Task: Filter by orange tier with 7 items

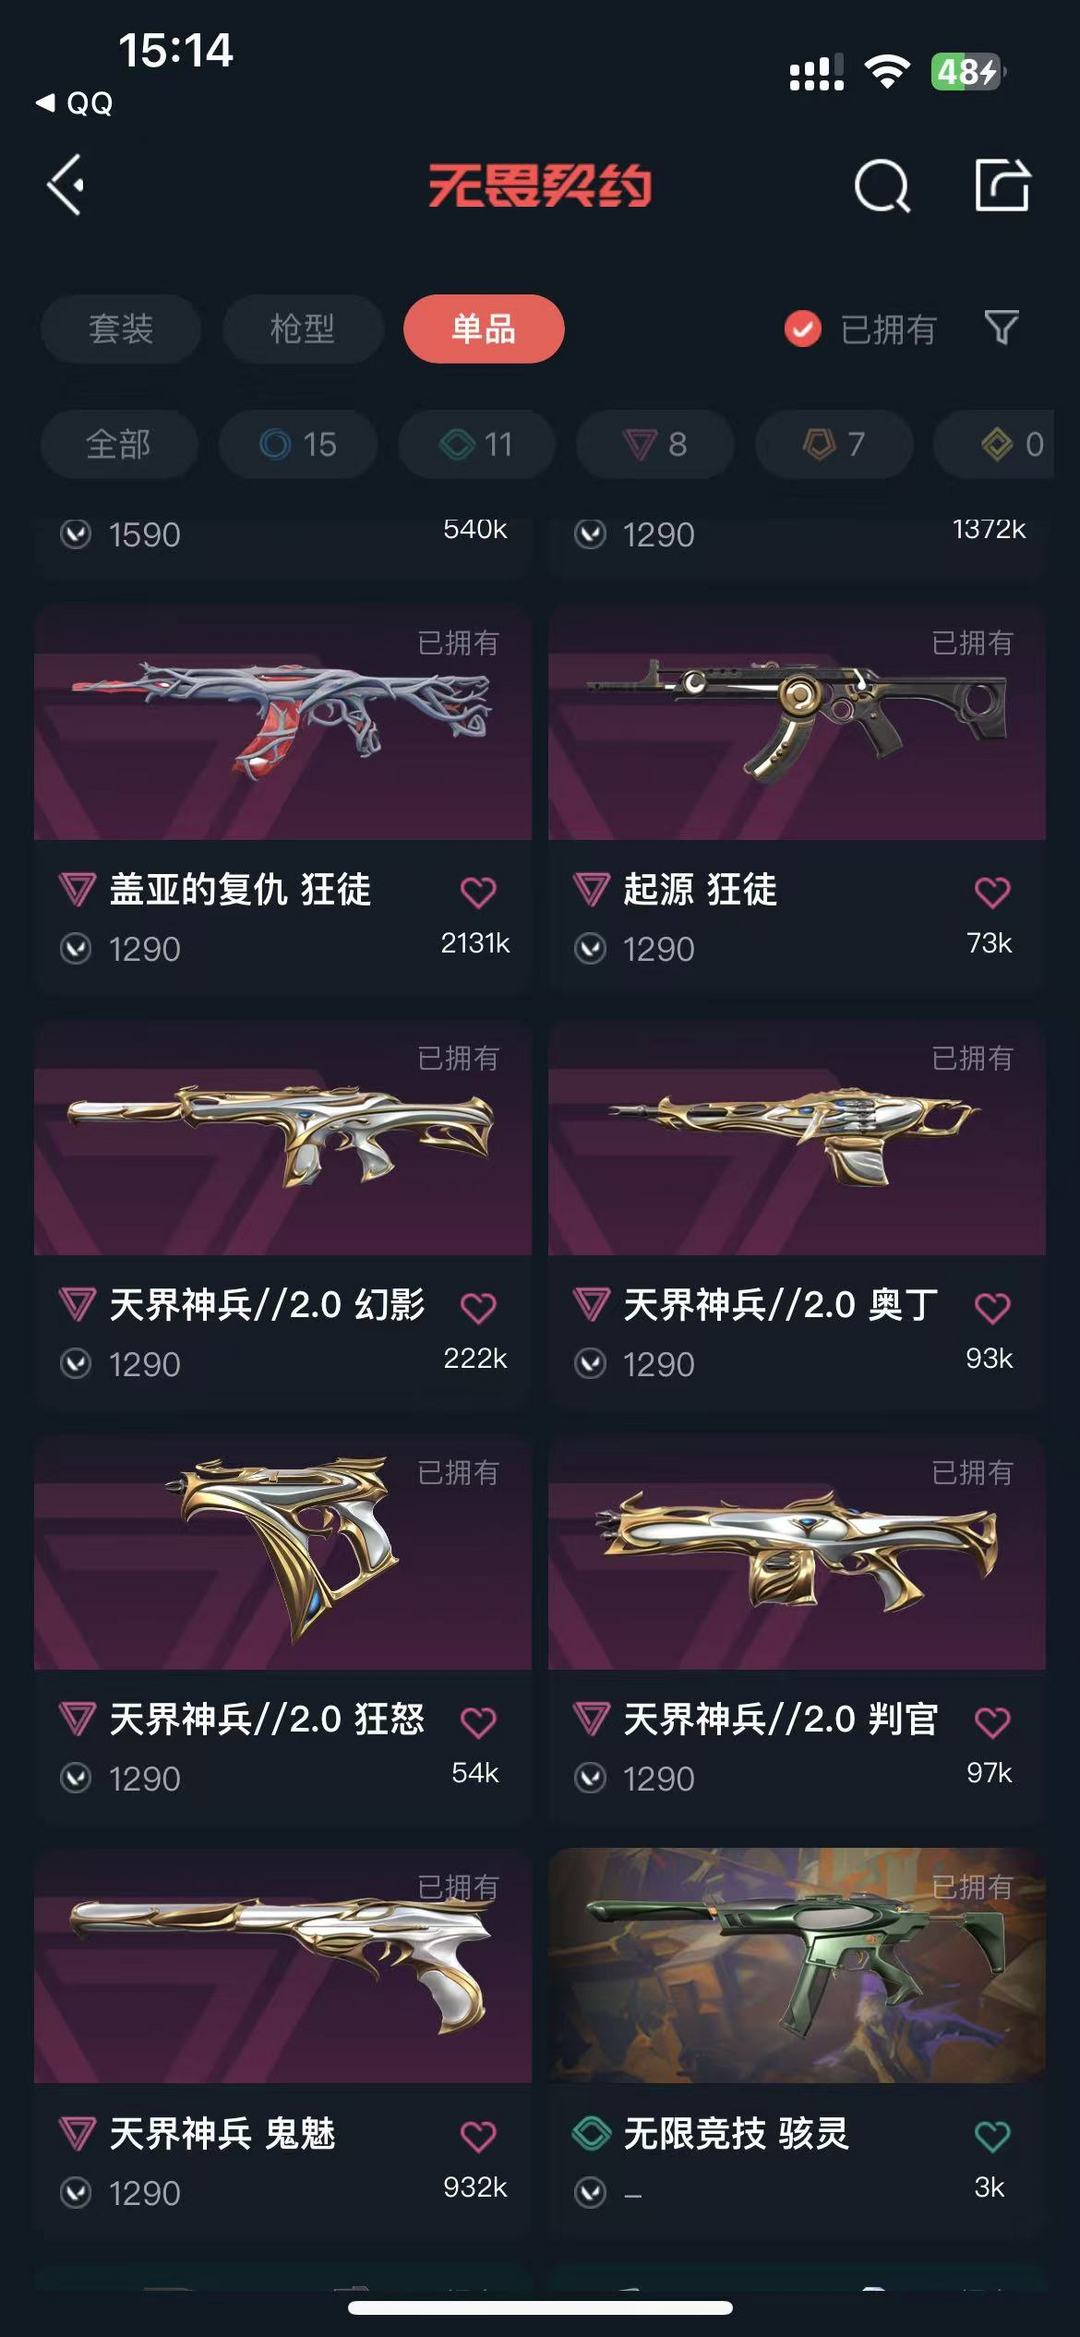Action: point(834,444)
